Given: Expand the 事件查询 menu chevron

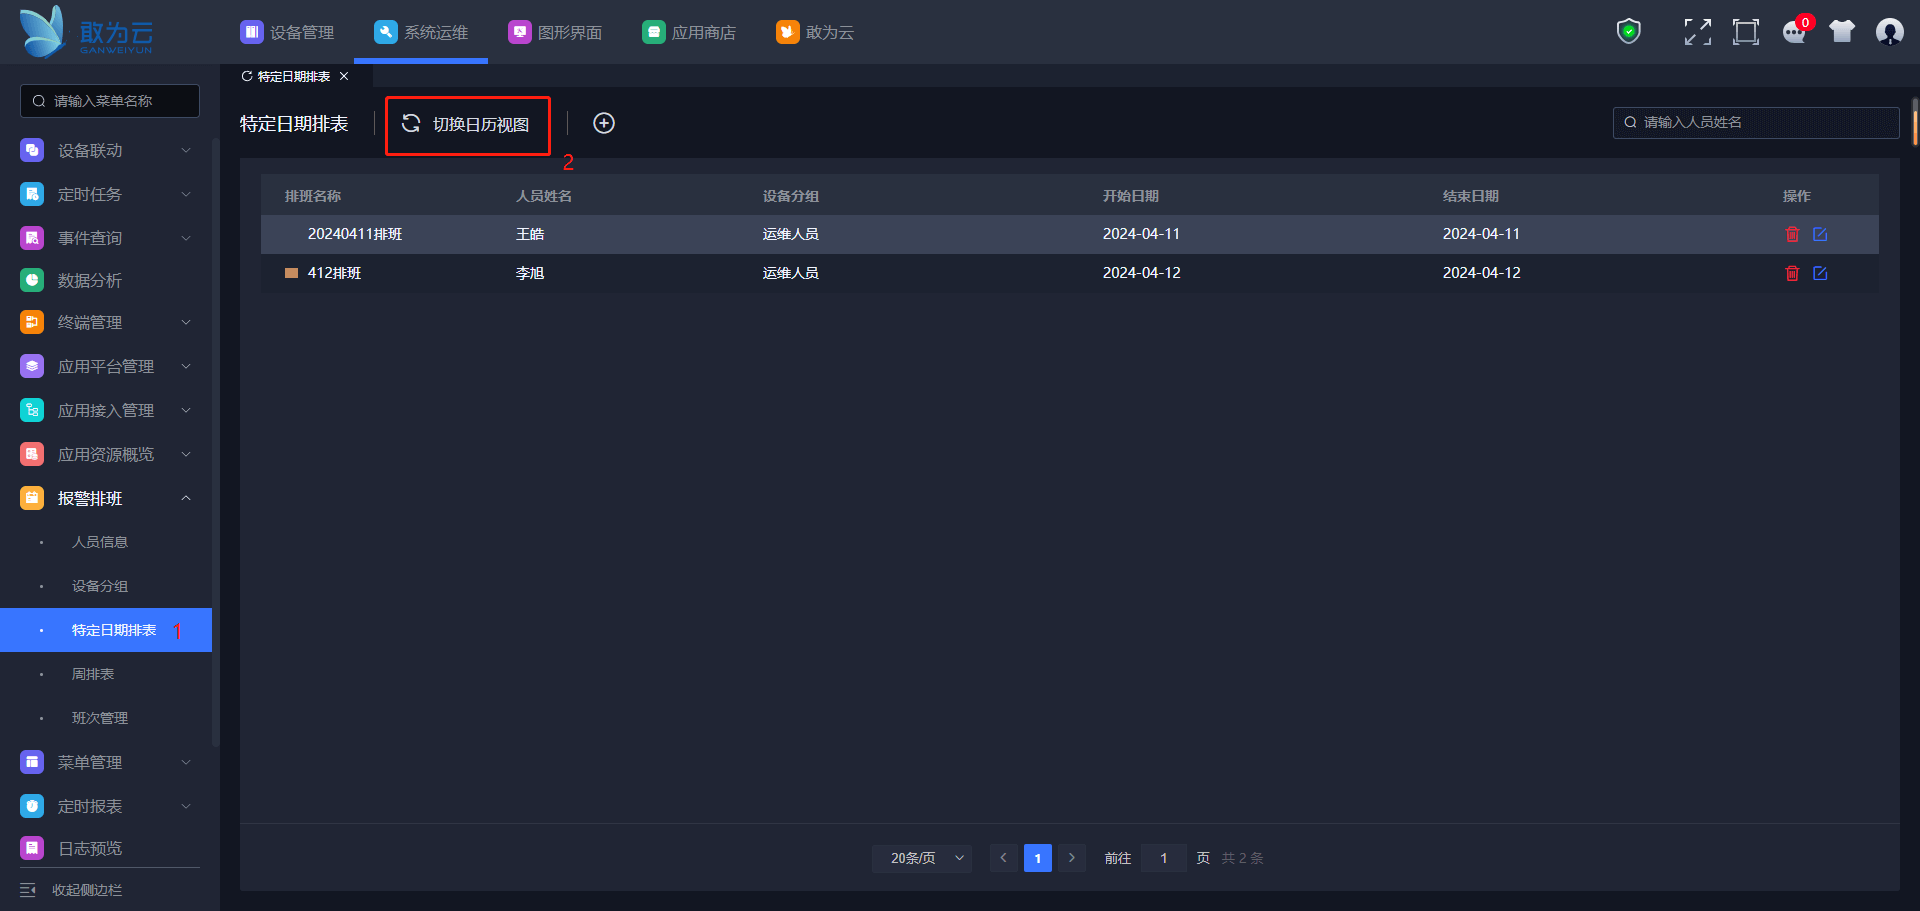Looking at the screenshot, I should click(186, 238).
